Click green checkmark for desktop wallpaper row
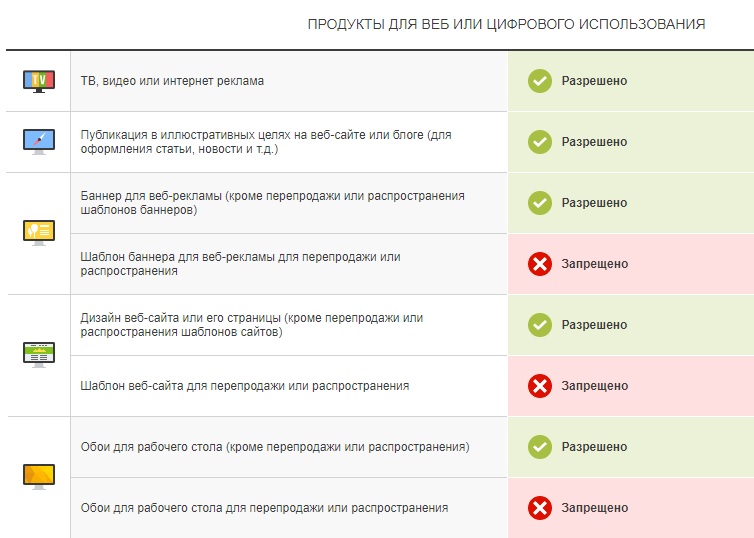This screenshot has width=754, height=538. click(x=540, y=447)
